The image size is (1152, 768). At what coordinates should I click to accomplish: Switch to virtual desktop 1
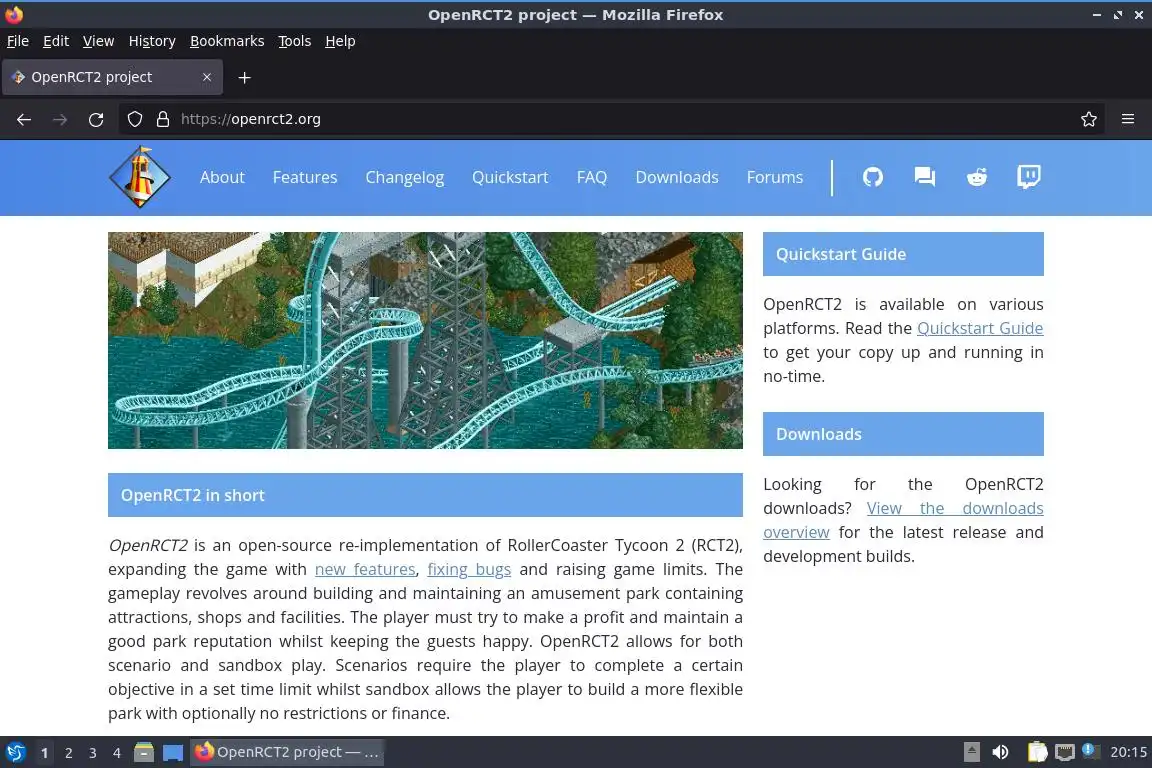[x=44, y=753]
